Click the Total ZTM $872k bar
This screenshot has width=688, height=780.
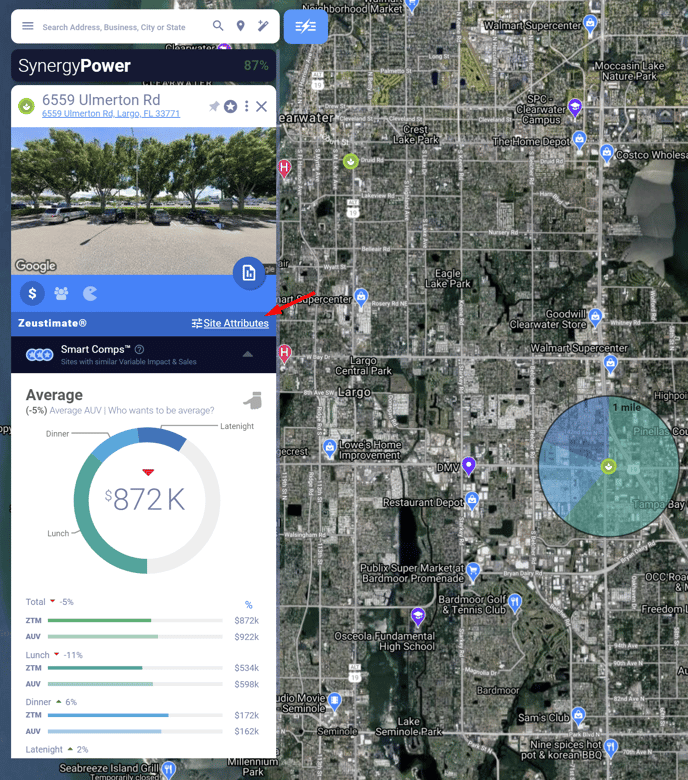[x=135, y=621]
